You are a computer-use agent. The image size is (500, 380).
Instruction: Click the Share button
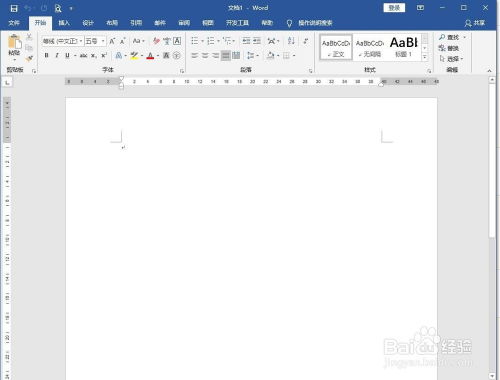[475, 23]
